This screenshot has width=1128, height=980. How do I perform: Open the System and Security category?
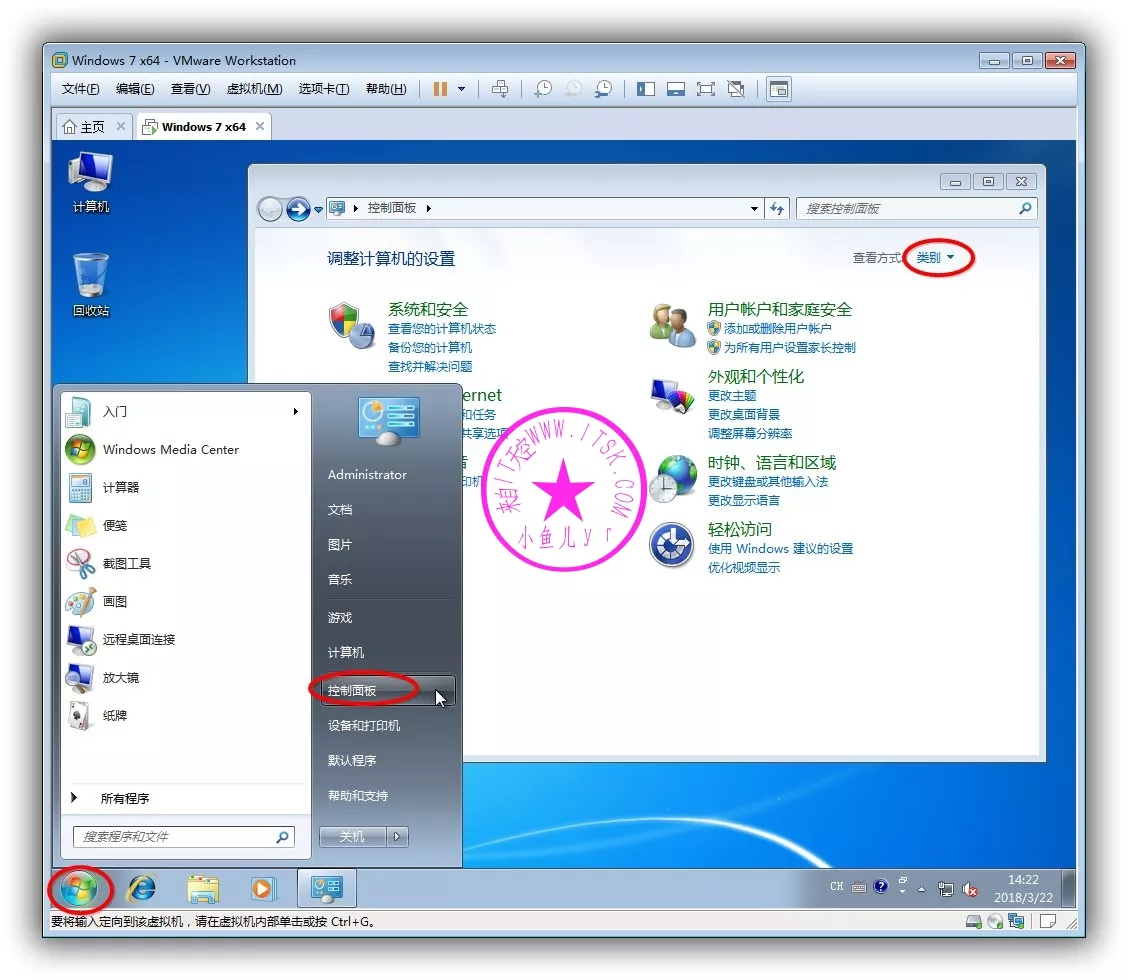tap(428, 309)
